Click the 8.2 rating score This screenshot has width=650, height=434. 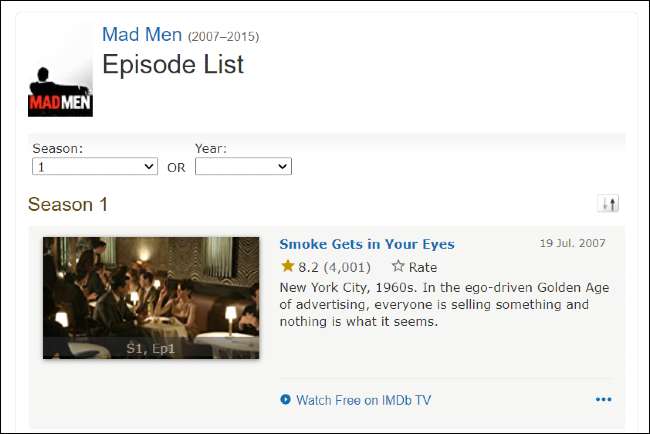click(x=308, y=267)
